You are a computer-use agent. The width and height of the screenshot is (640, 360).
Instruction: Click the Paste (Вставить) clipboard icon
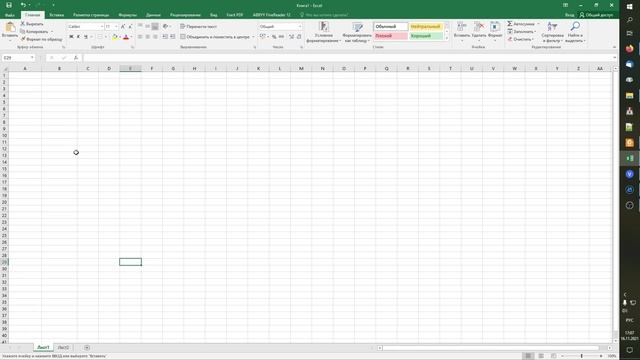coord(10,28)
